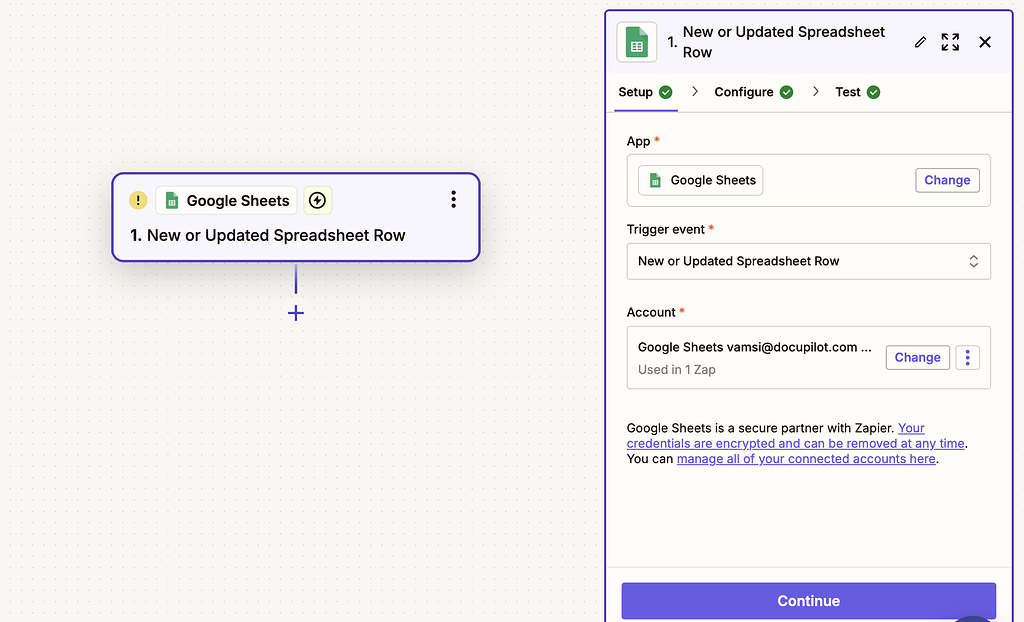
Task: Expand the step editor to fullscreen
Action: (x=949, y=42)
